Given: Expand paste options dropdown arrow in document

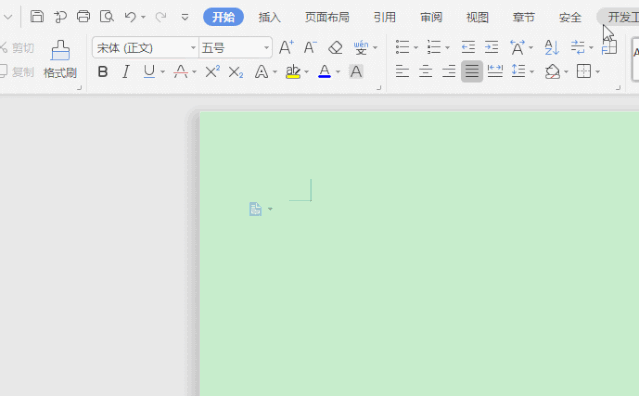Looking at the screenshot, I should [270, 209].
